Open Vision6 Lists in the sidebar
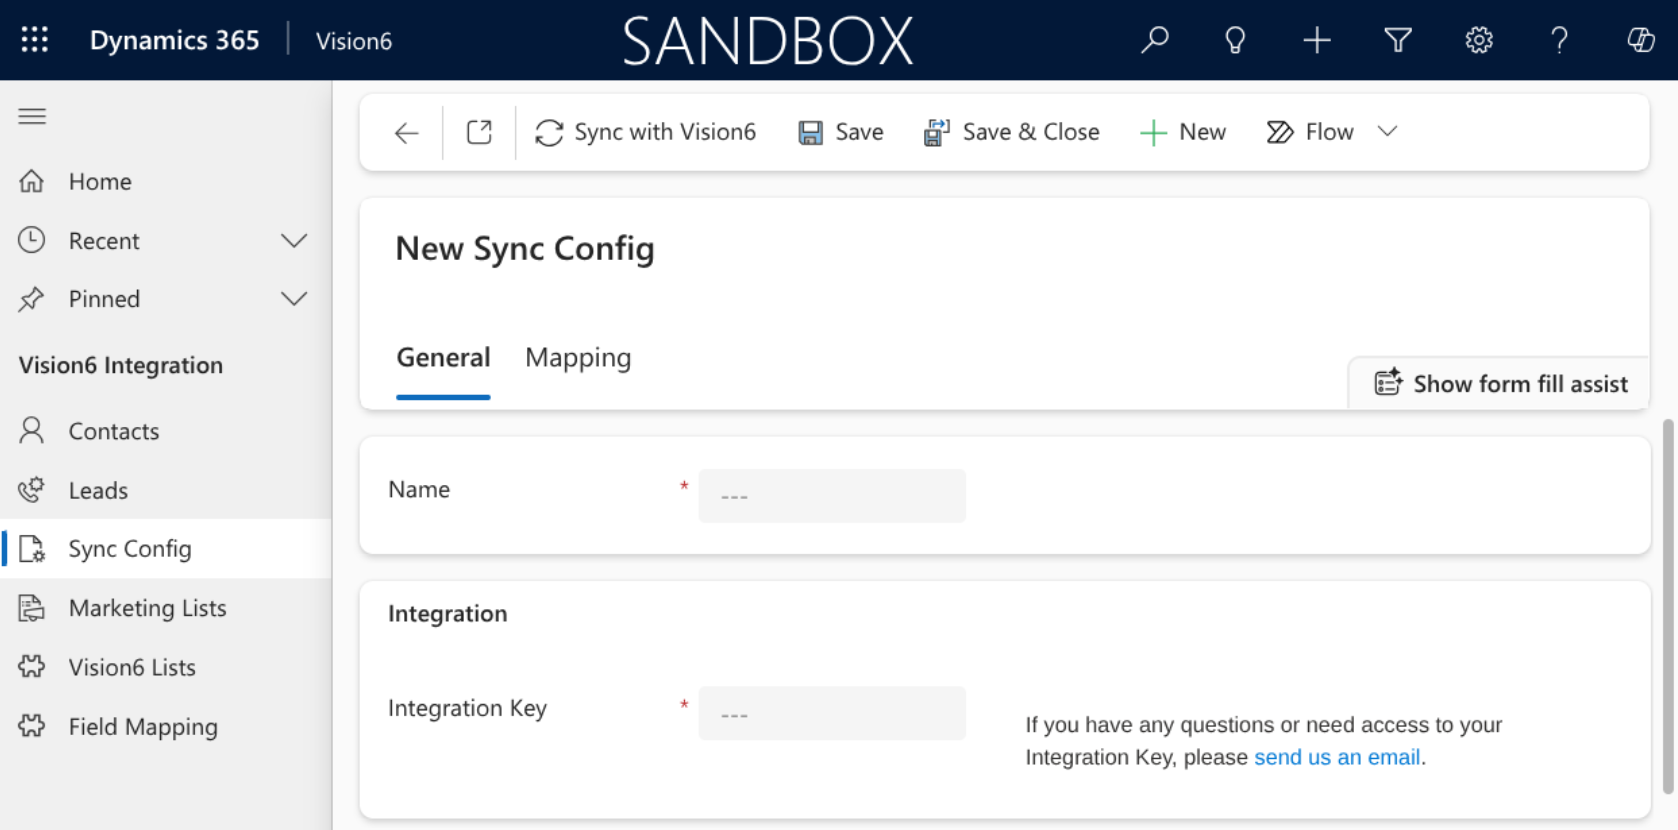 (x=166, y=667)
